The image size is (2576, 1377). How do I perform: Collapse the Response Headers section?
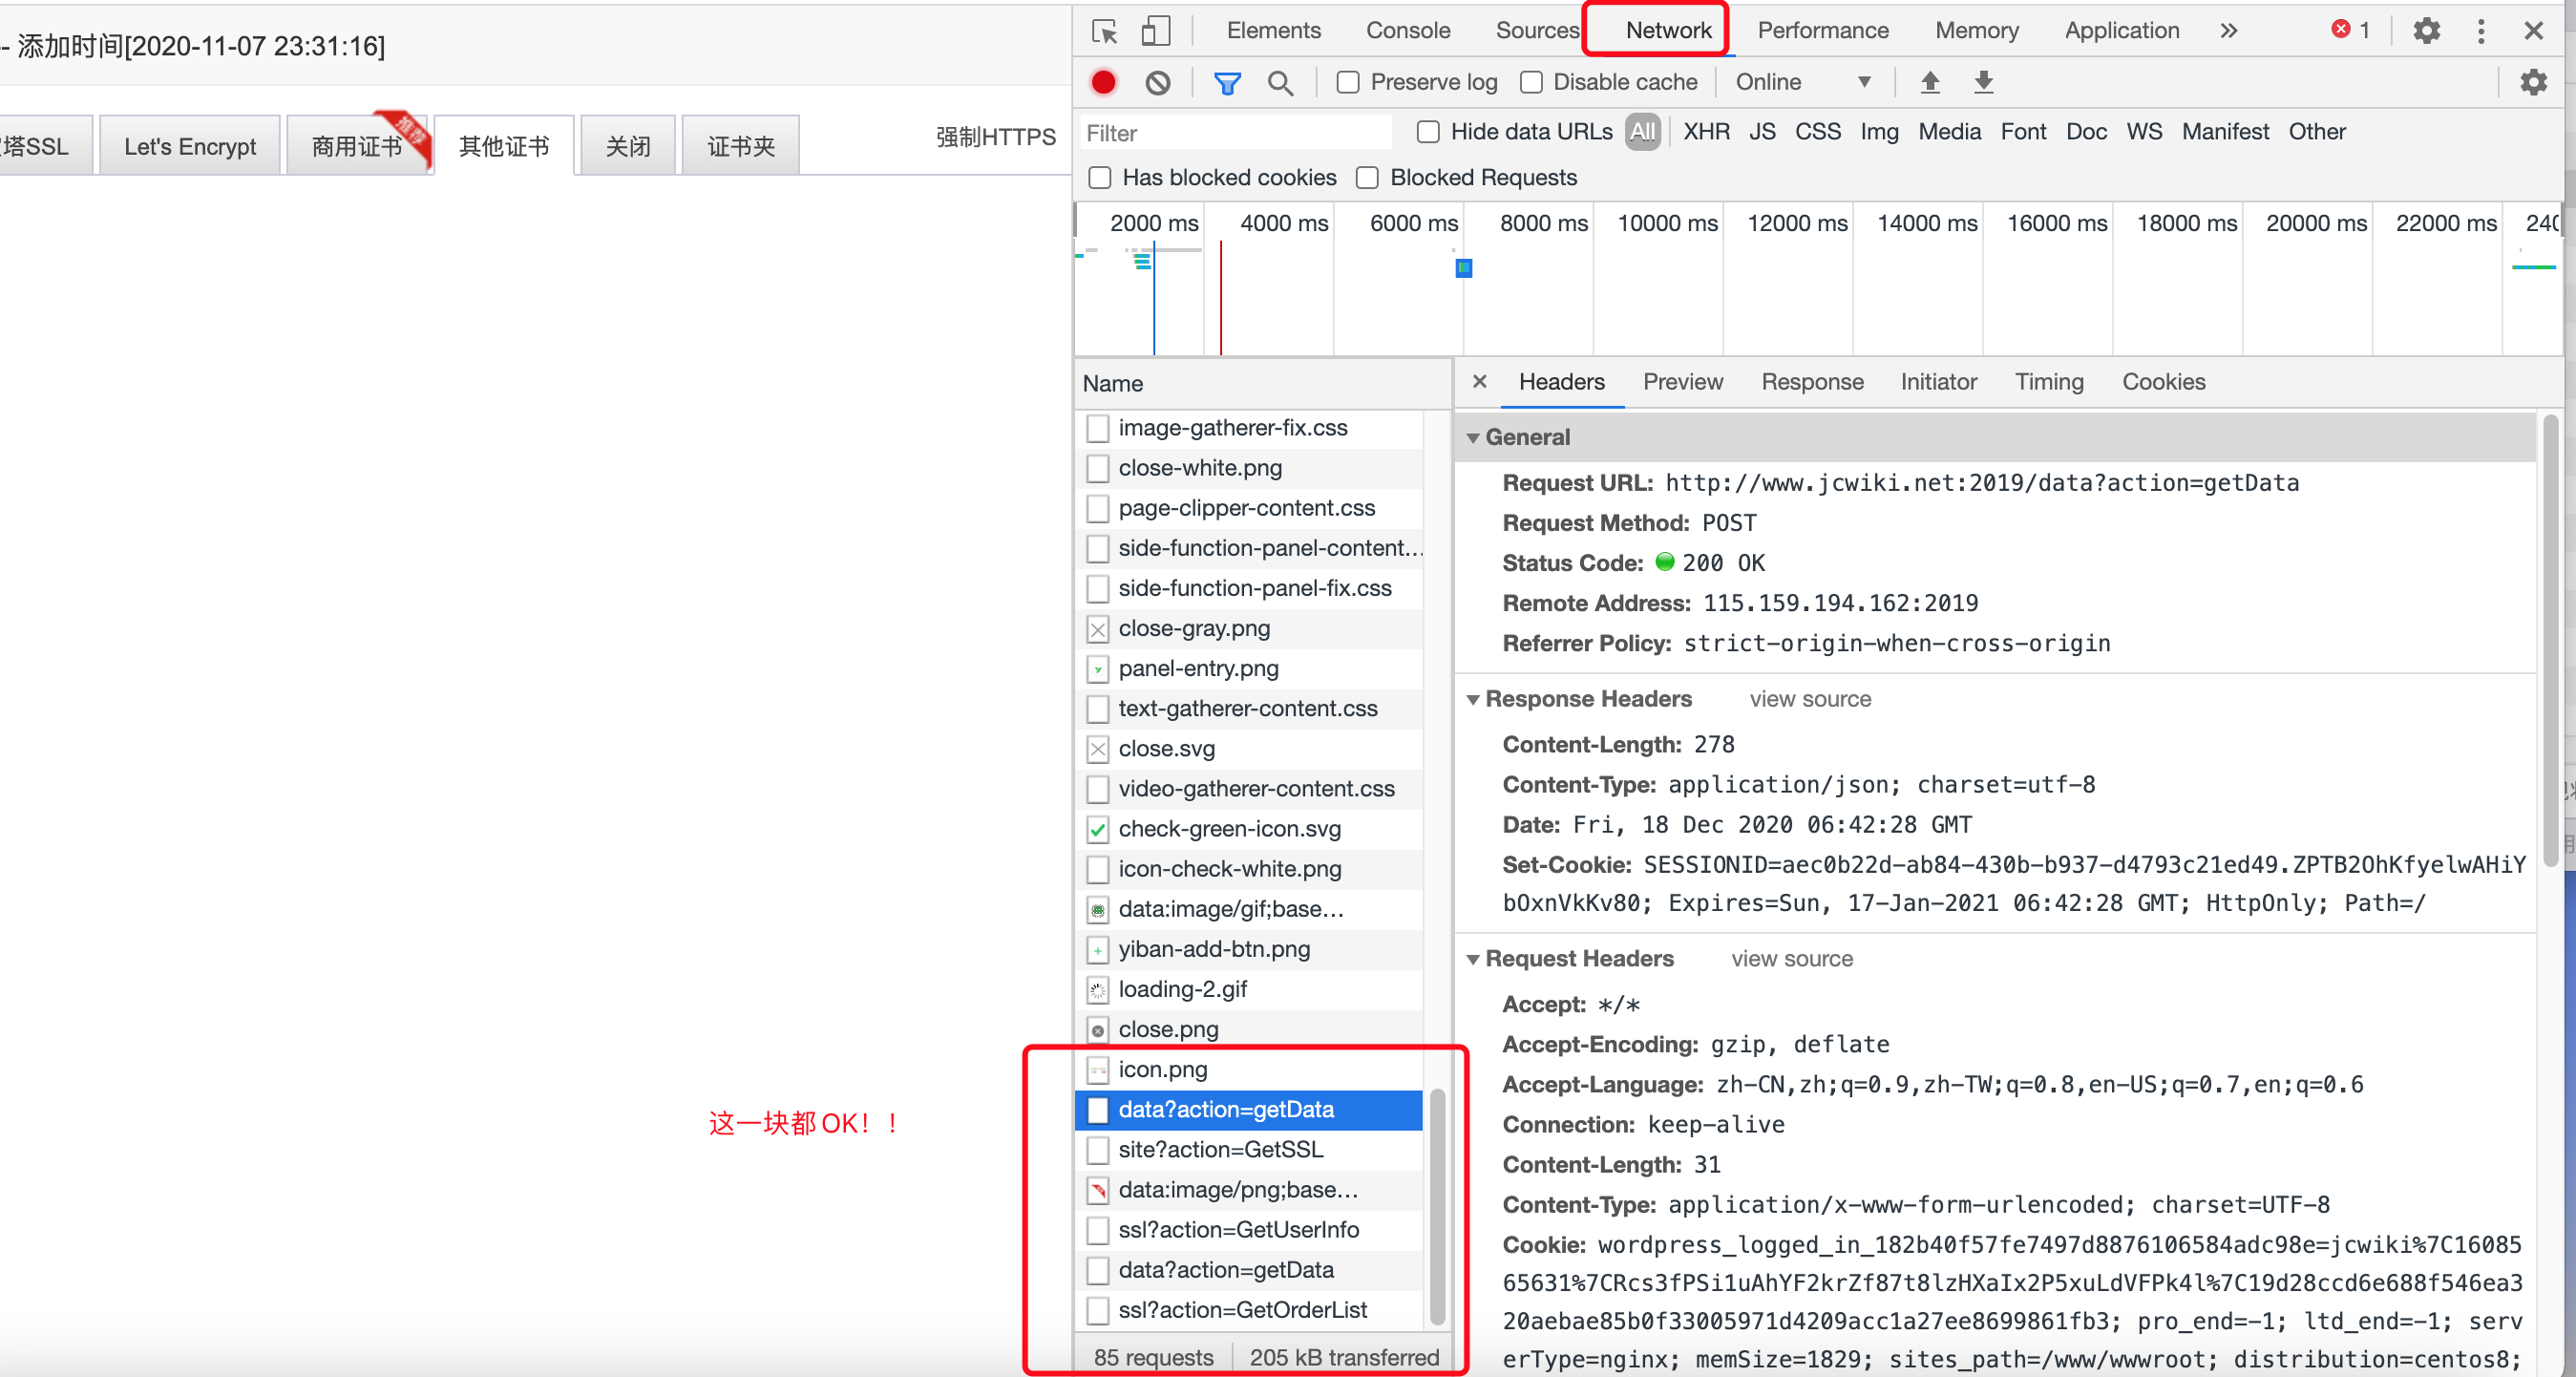(x=1473, y=699)
